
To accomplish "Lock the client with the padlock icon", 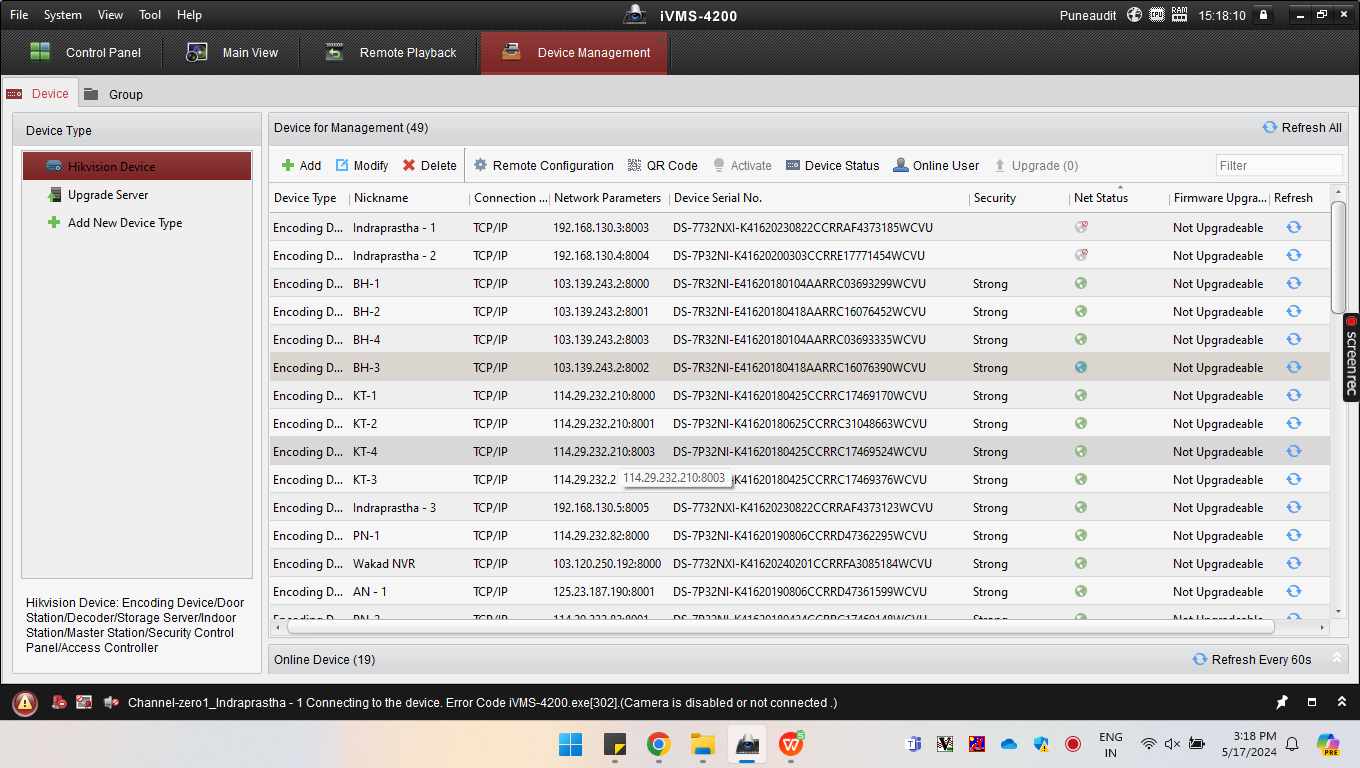I will pyautogui.click(x=1264, y=15).
